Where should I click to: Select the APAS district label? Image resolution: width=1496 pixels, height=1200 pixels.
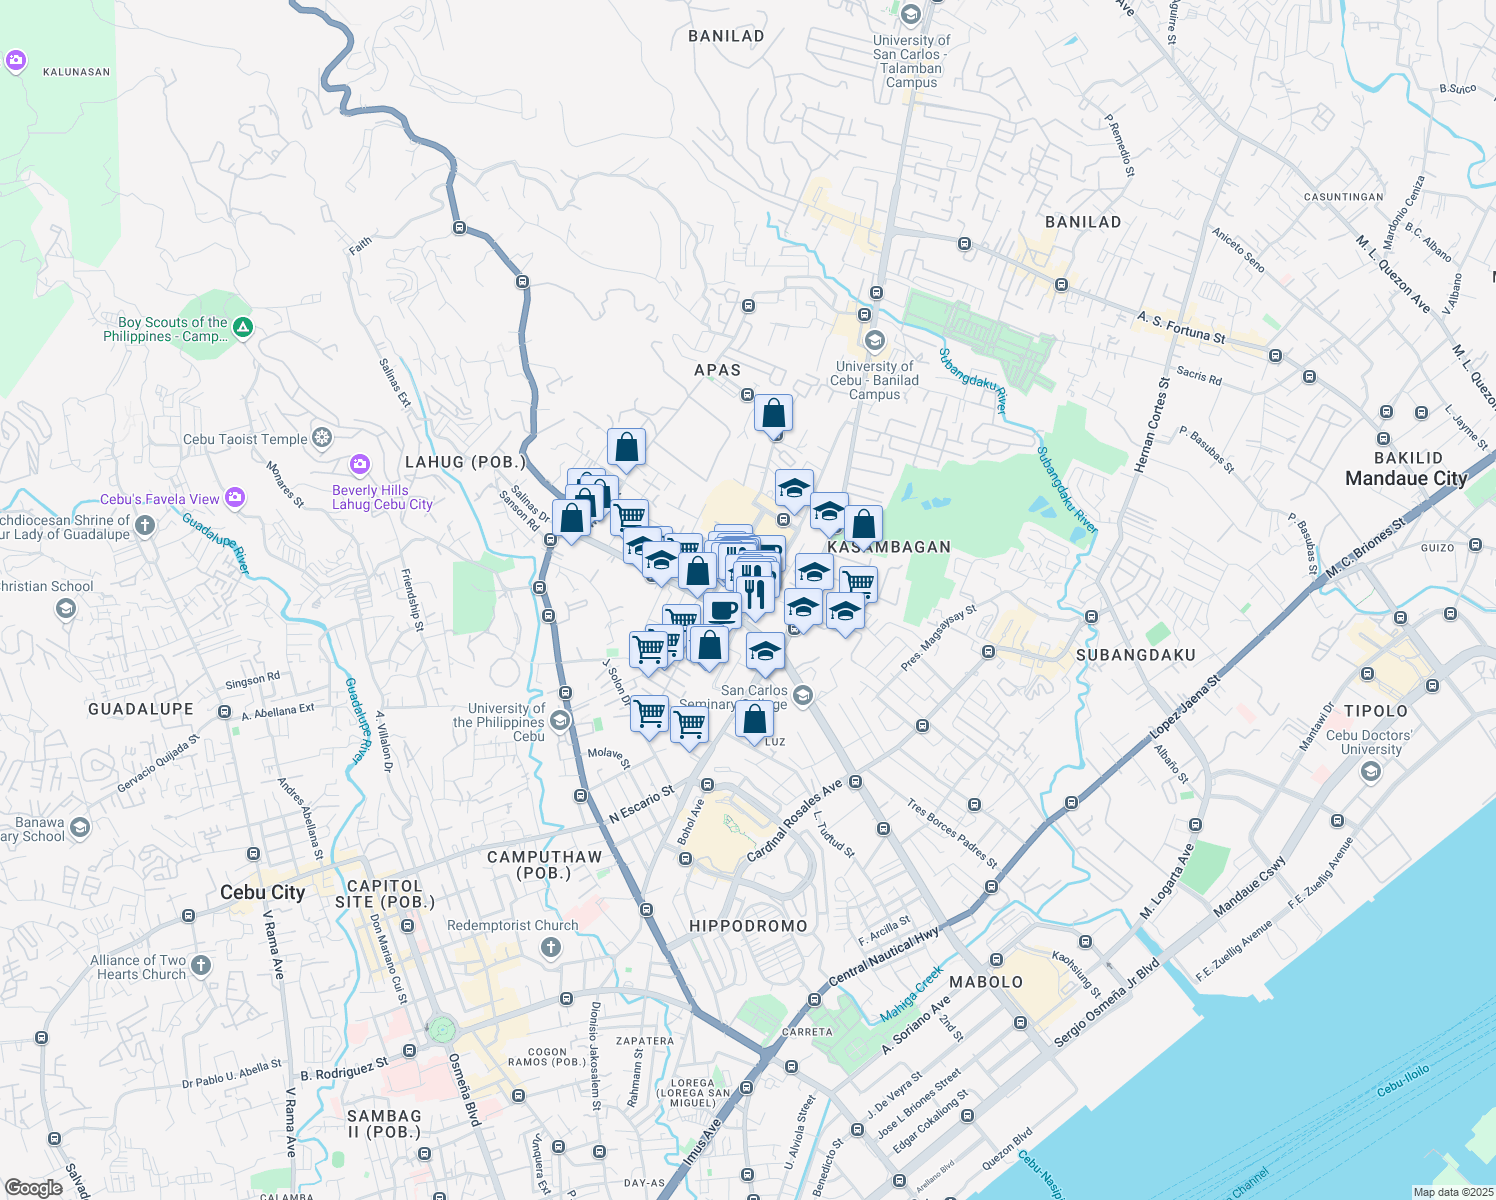(718, 370)
